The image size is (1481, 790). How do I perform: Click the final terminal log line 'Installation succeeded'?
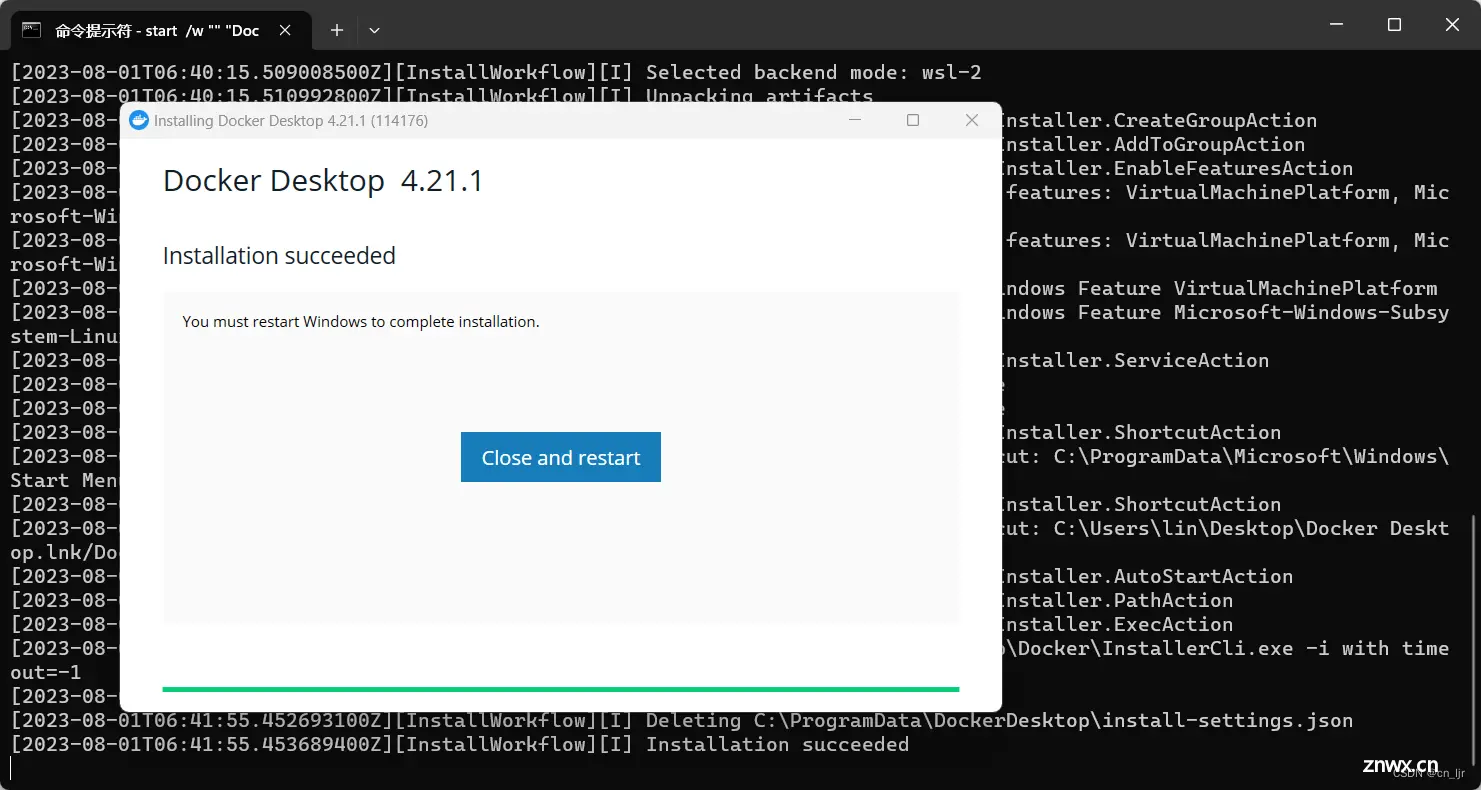[x=777, y=744]
